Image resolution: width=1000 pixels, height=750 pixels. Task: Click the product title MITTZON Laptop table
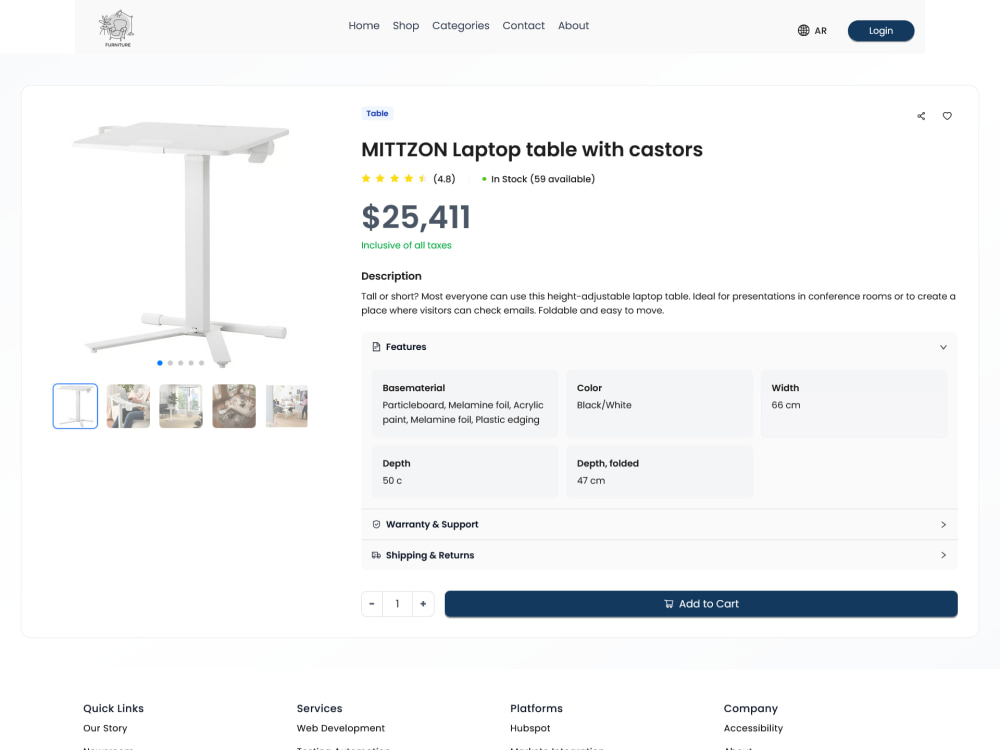point(532,149)
